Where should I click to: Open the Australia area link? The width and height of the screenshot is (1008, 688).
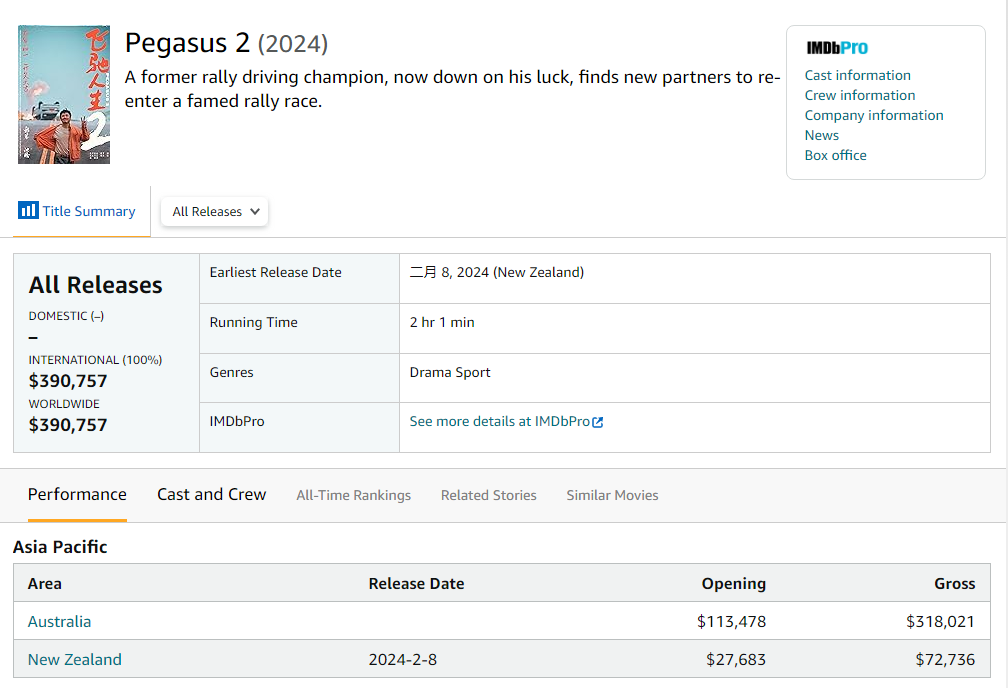pyautogui.click(x=59, y=622)
